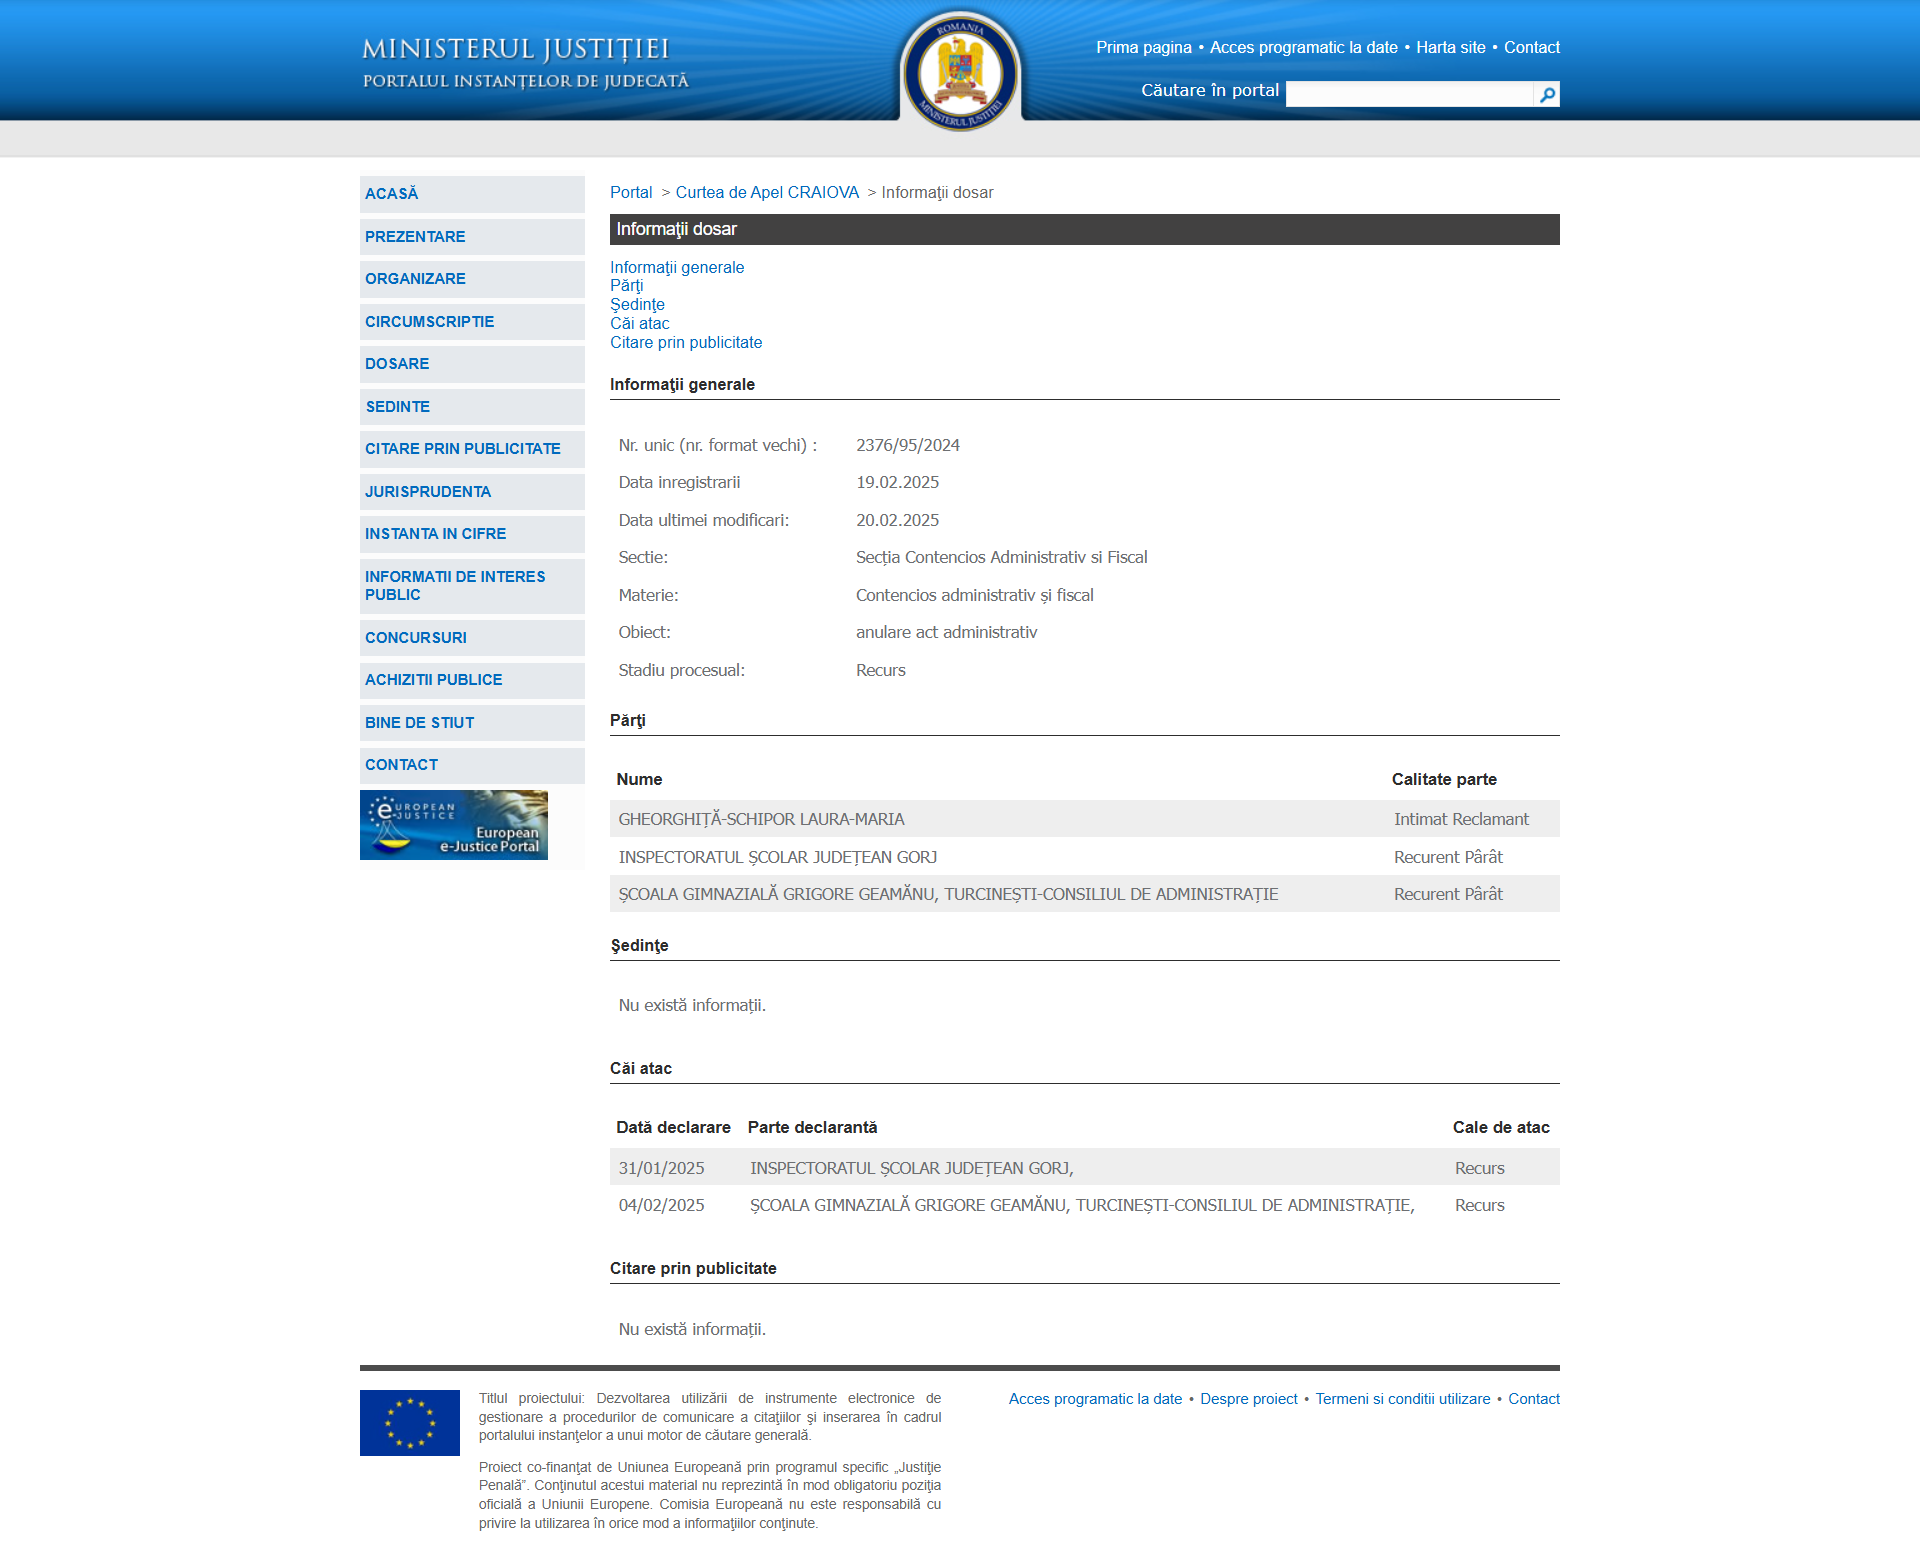Select BINE DE STIUT sidebar item
This screenshot has height=1546, width=1920.
[x=472, y=723]
